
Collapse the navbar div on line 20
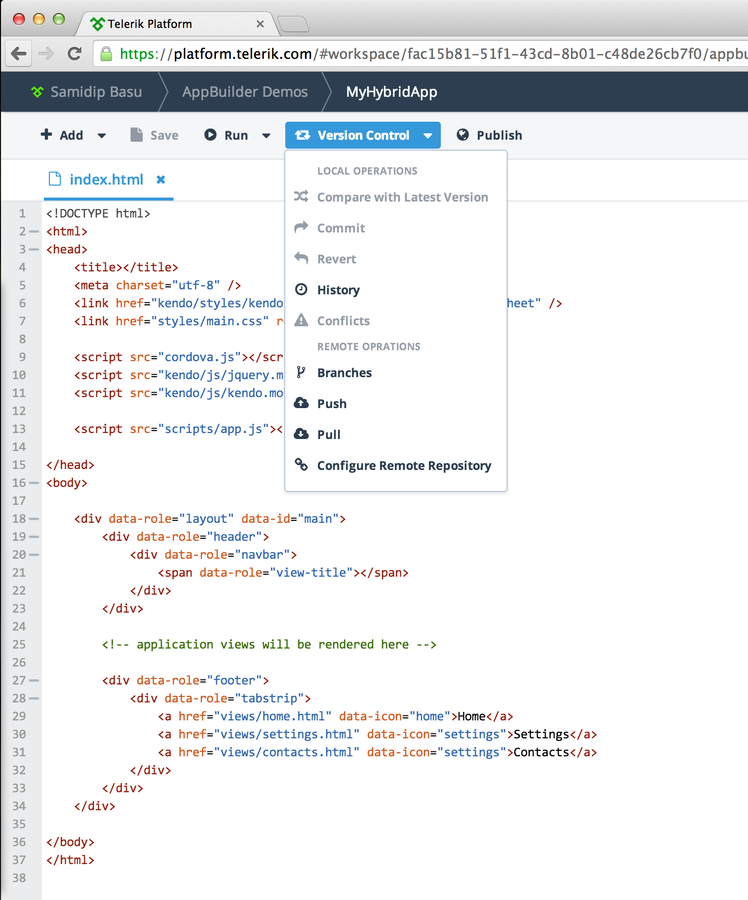pyautogui.click(x=34, y=554)
